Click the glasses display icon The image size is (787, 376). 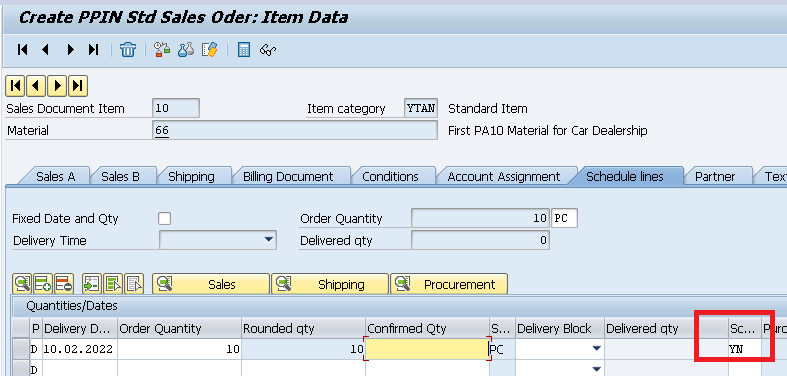tap(268, 50)
